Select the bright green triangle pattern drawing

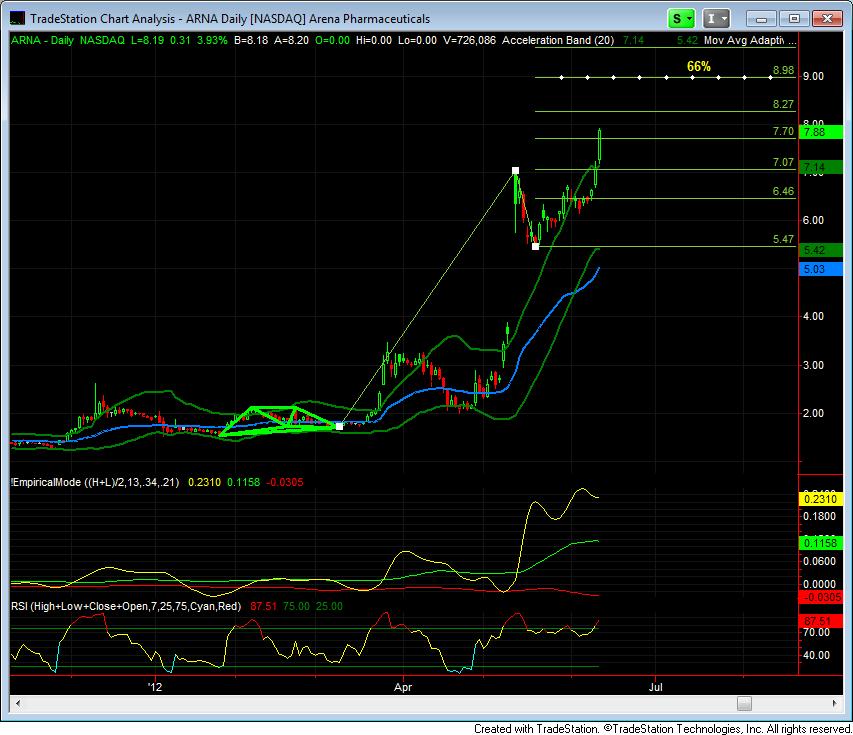coord(277,421)
